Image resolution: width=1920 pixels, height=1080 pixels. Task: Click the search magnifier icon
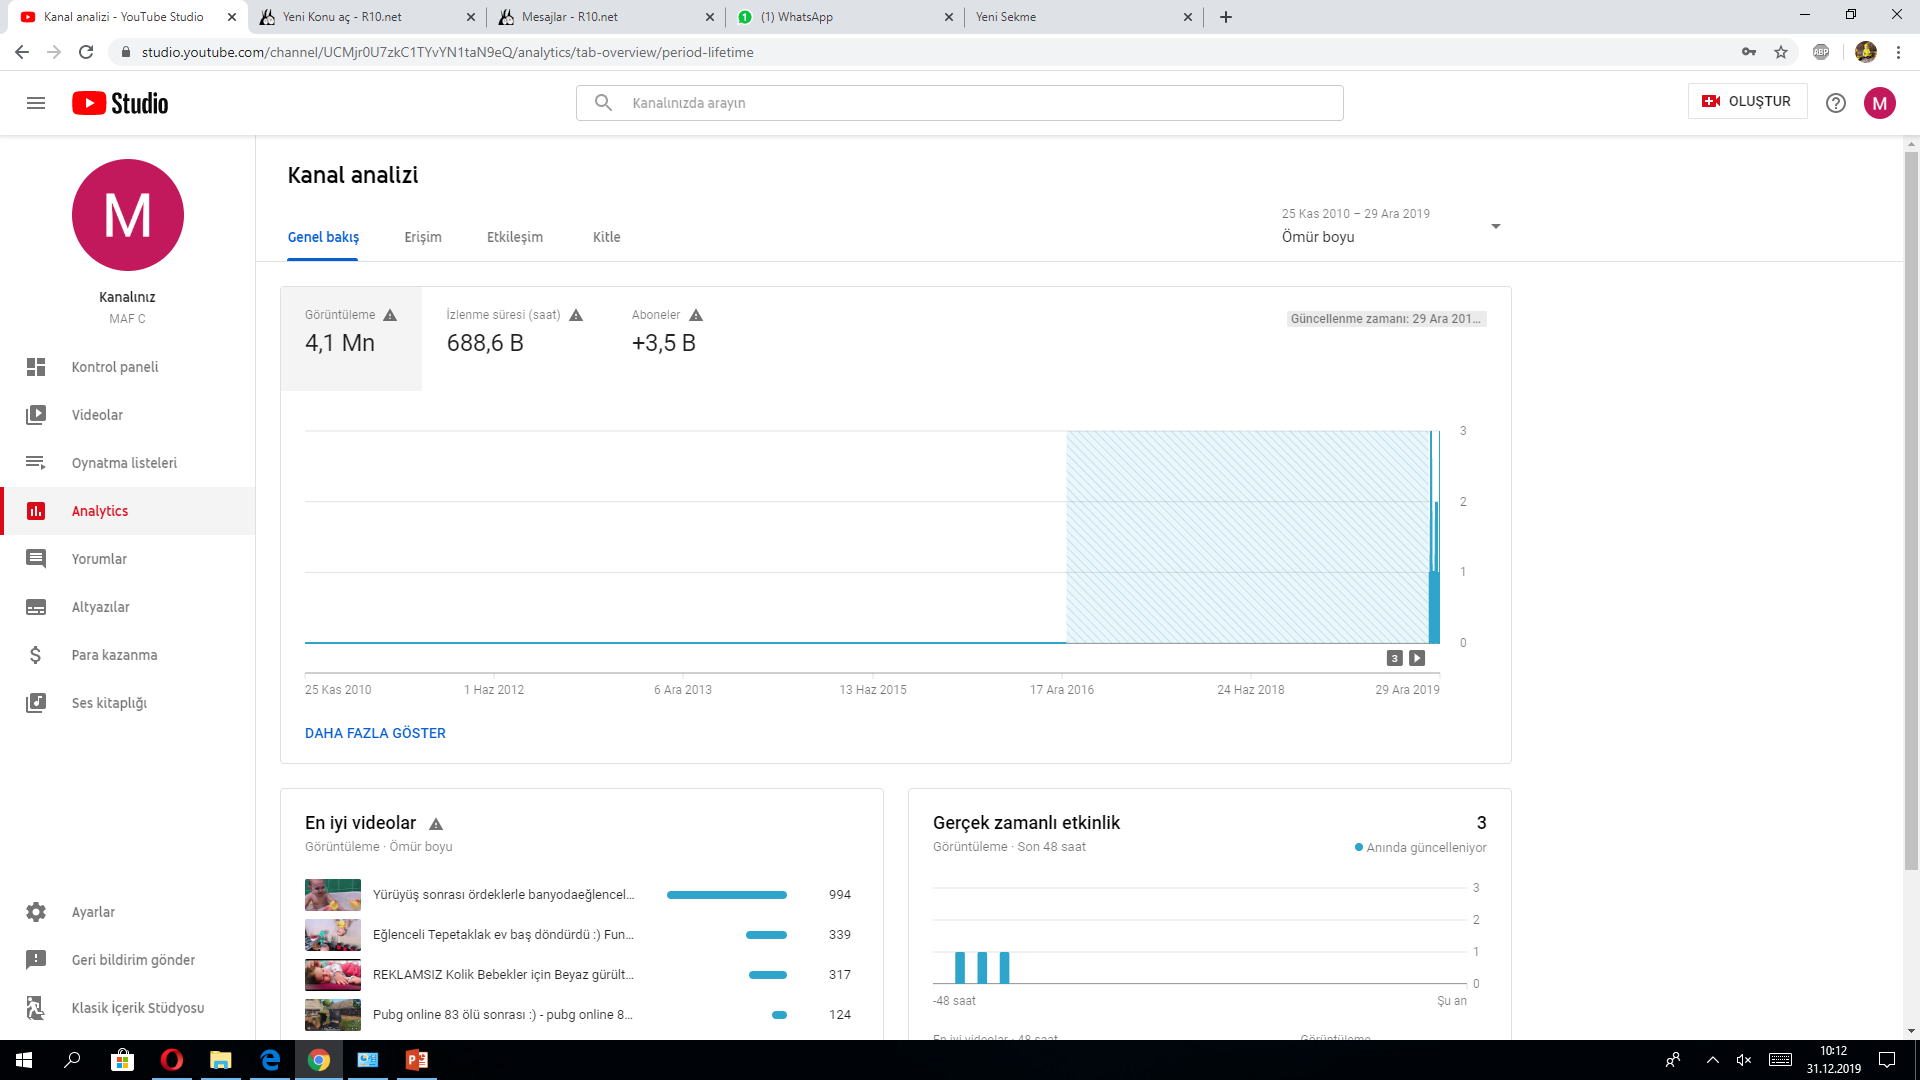click(x=603, y=103)
